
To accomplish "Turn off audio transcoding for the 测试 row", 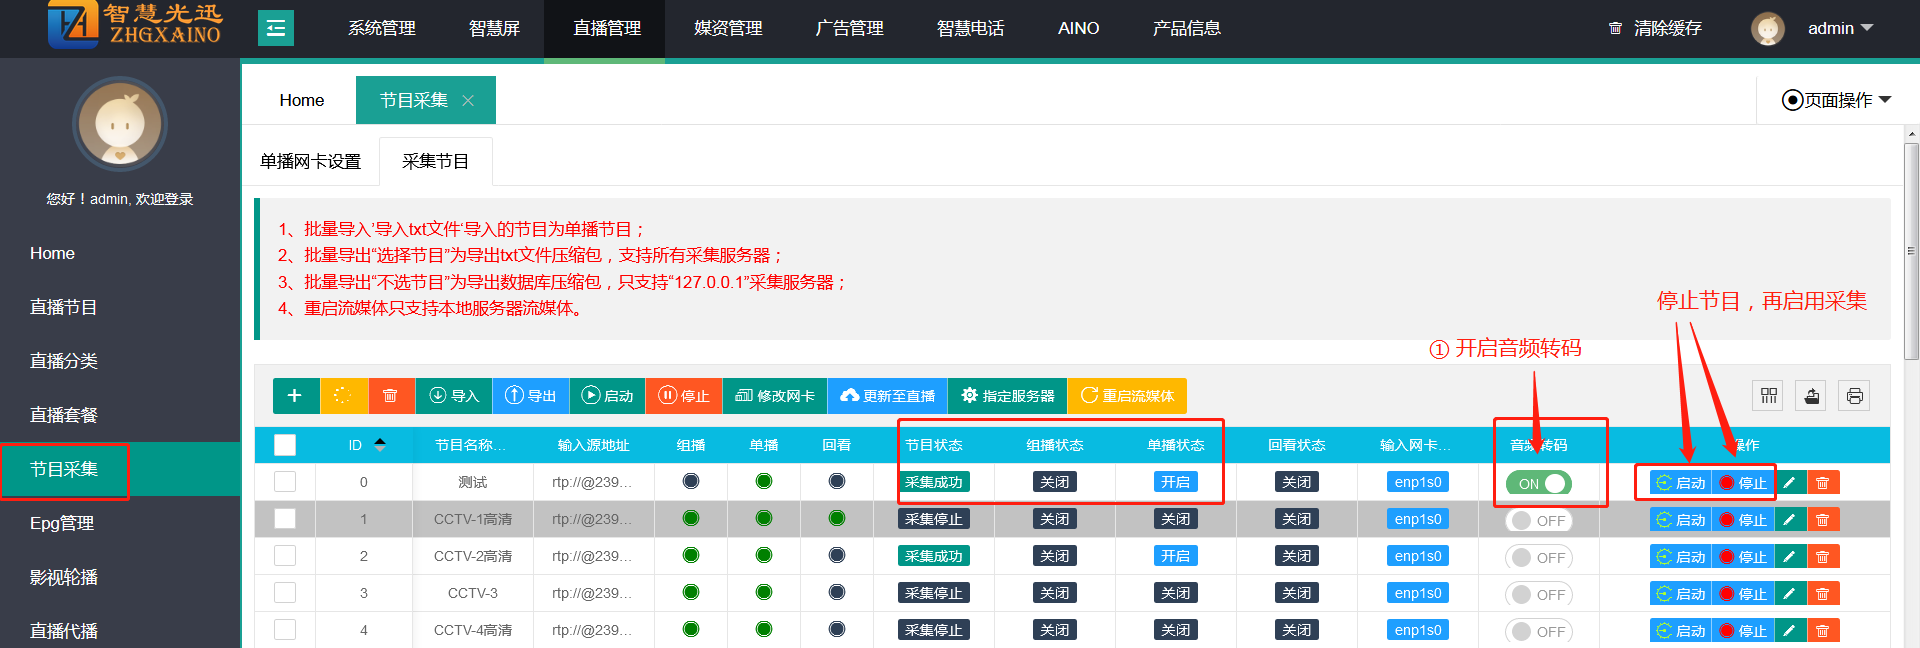I will (1539, 483).
